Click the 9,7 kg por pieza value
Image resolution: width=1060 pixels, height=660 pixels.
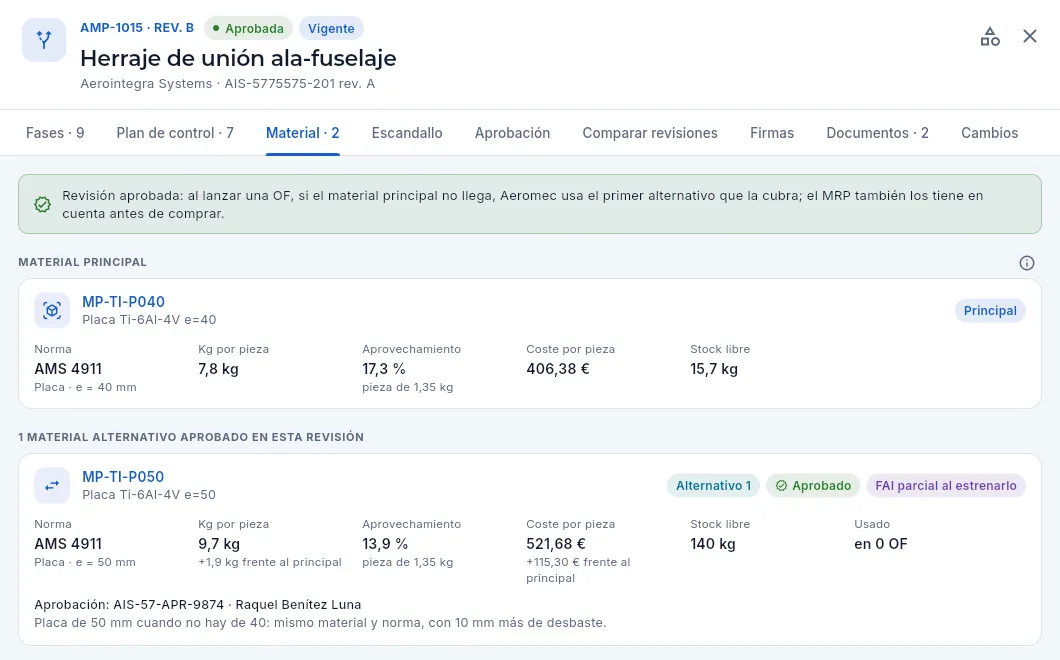pos(219,544)
